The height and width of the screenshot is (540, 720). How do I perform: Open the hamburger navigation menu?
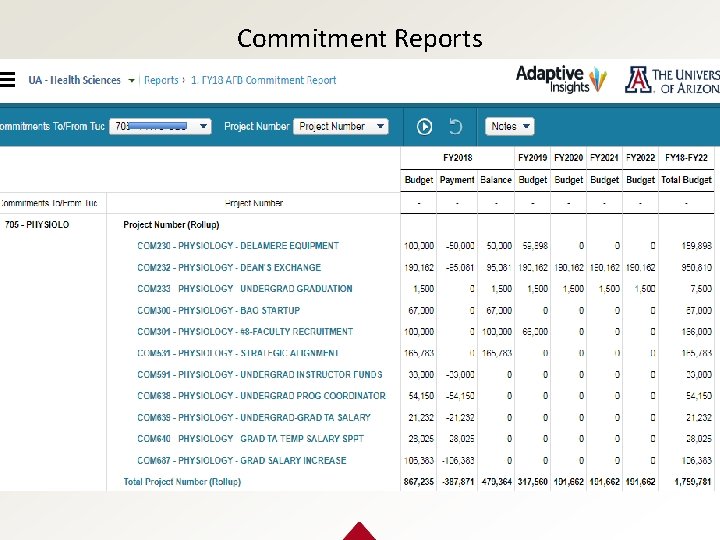coord(7,79)
